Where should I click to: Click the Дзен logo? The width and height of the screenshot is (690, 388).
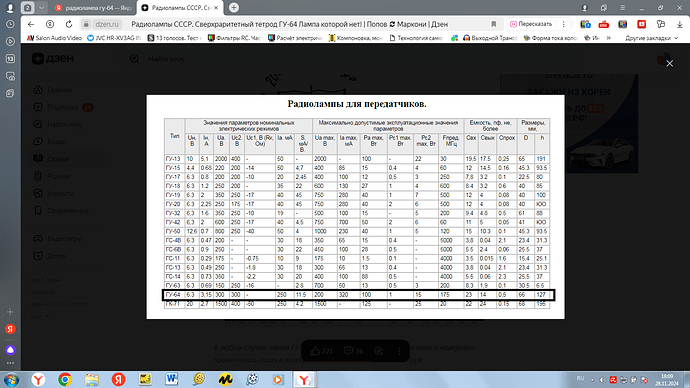coord(53,59)
